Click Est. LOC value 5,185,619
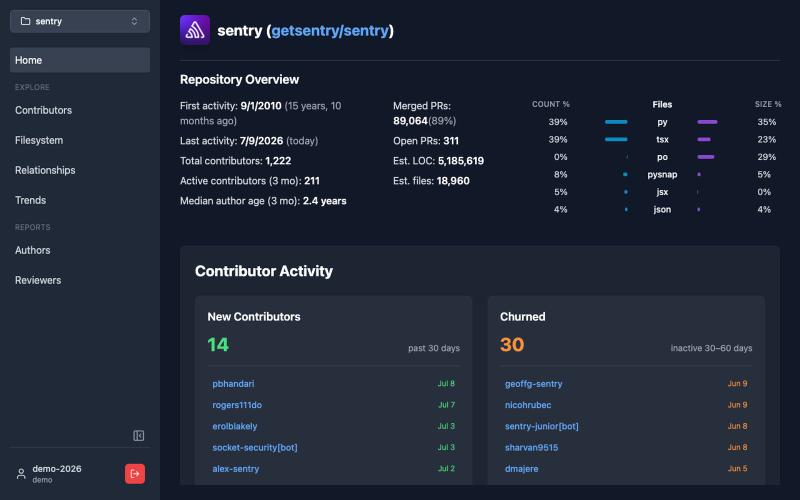 click(461, 161)
